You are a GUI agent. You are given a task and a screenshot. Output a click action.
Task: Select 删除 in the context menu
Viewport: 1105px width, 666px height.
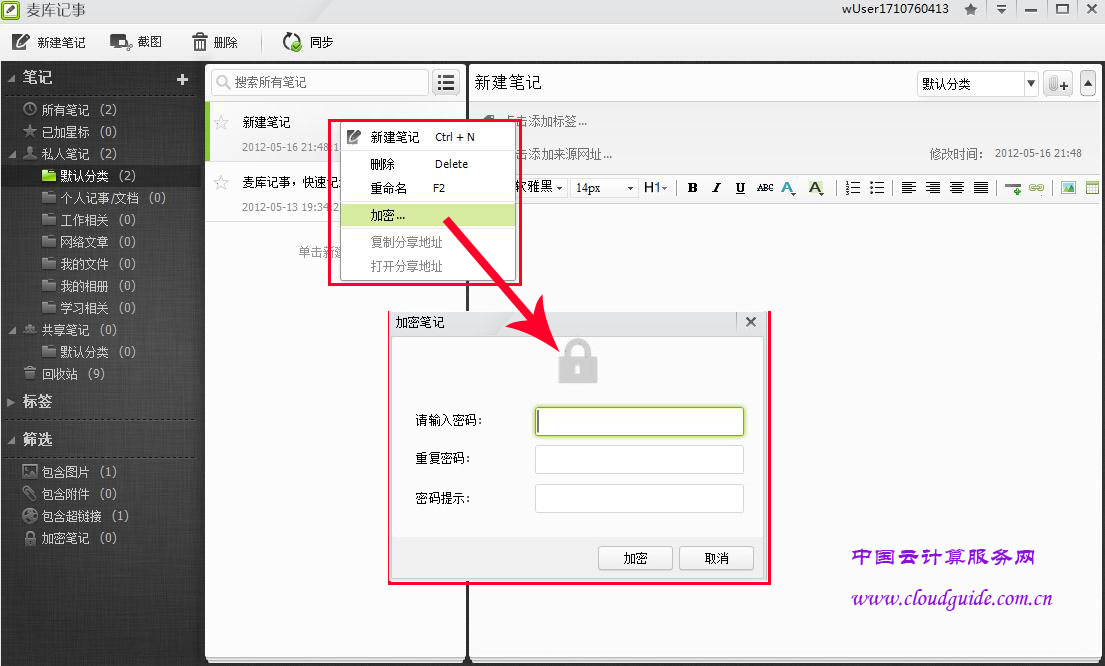click(428, 164)
